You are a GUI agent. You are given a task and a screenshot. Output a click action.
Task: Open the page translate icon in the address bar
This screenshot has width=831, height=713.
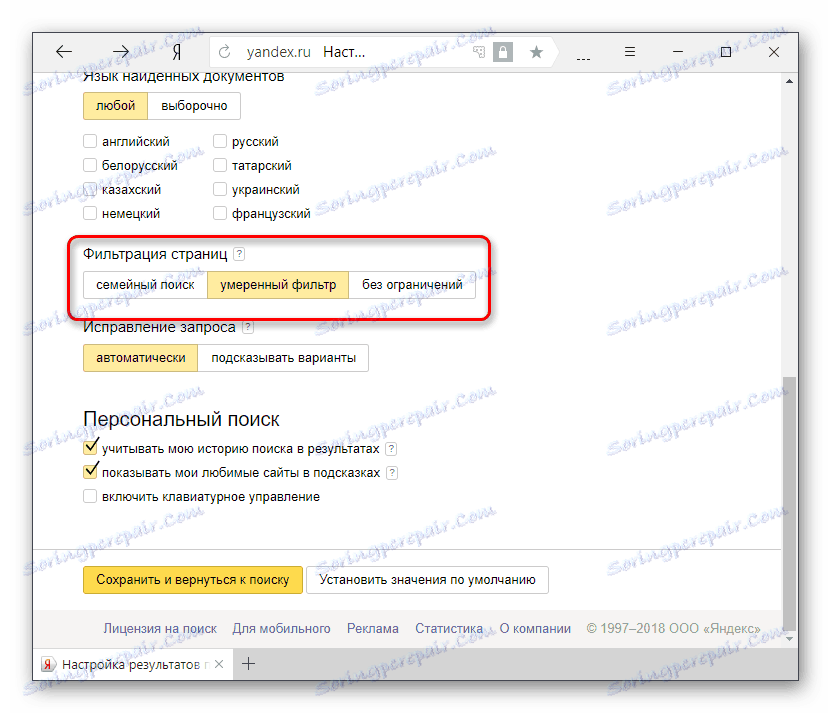[x=478, y=51]
